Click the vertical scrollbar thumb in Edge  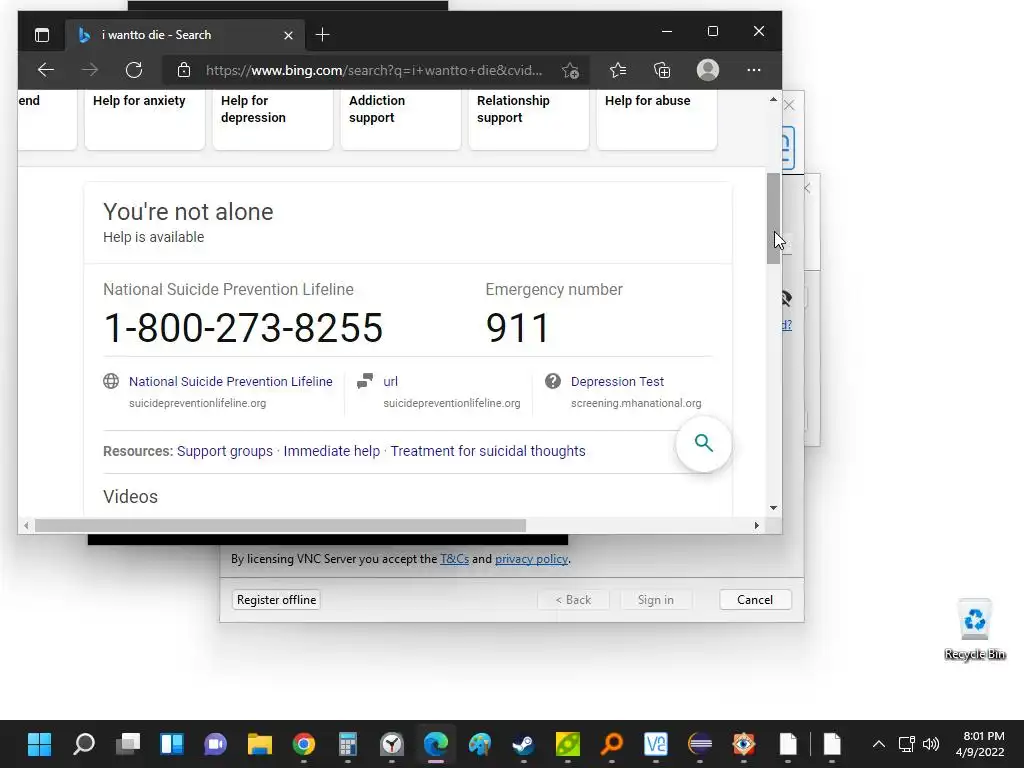pos(773,218)
